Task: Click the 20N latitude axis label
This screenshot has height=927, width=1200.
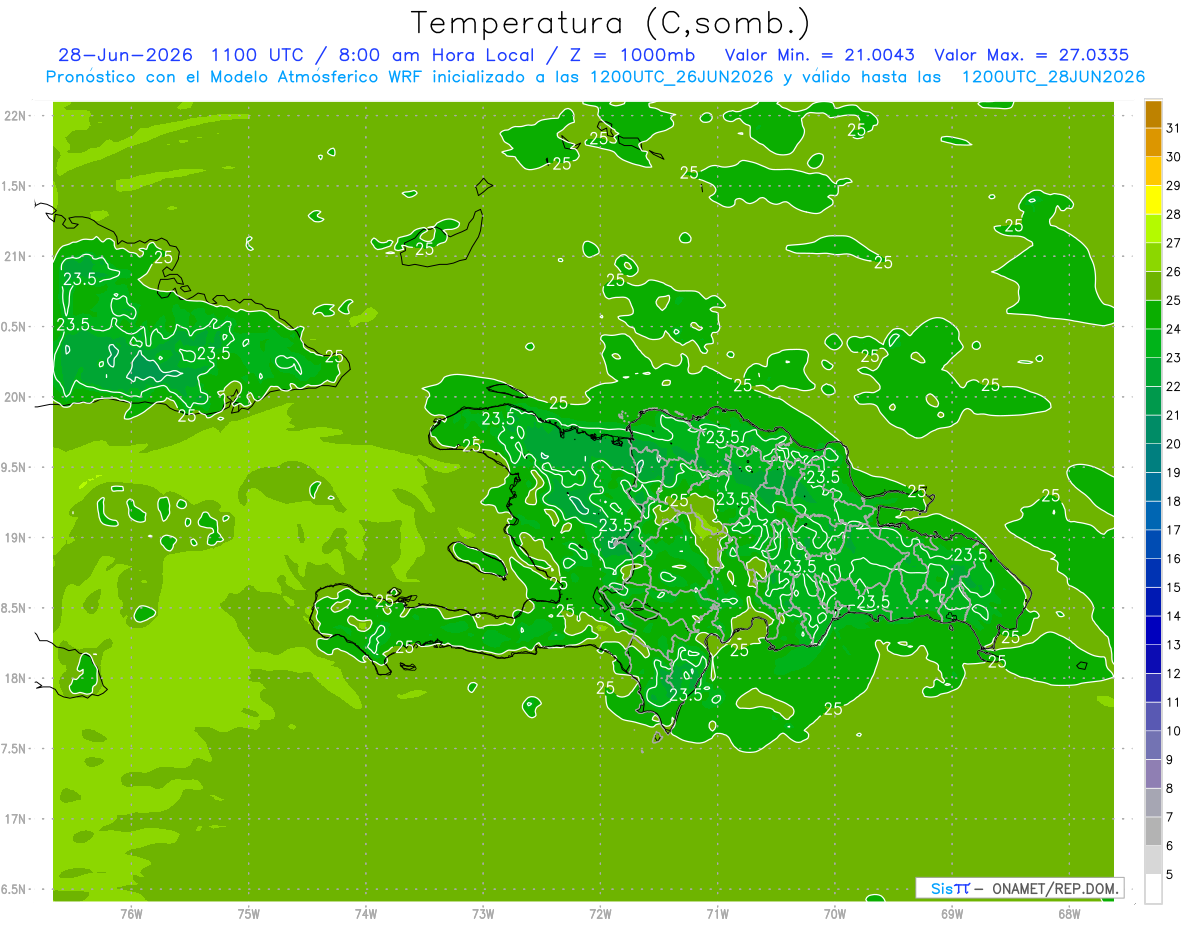Action: click(x=16, y=397)
